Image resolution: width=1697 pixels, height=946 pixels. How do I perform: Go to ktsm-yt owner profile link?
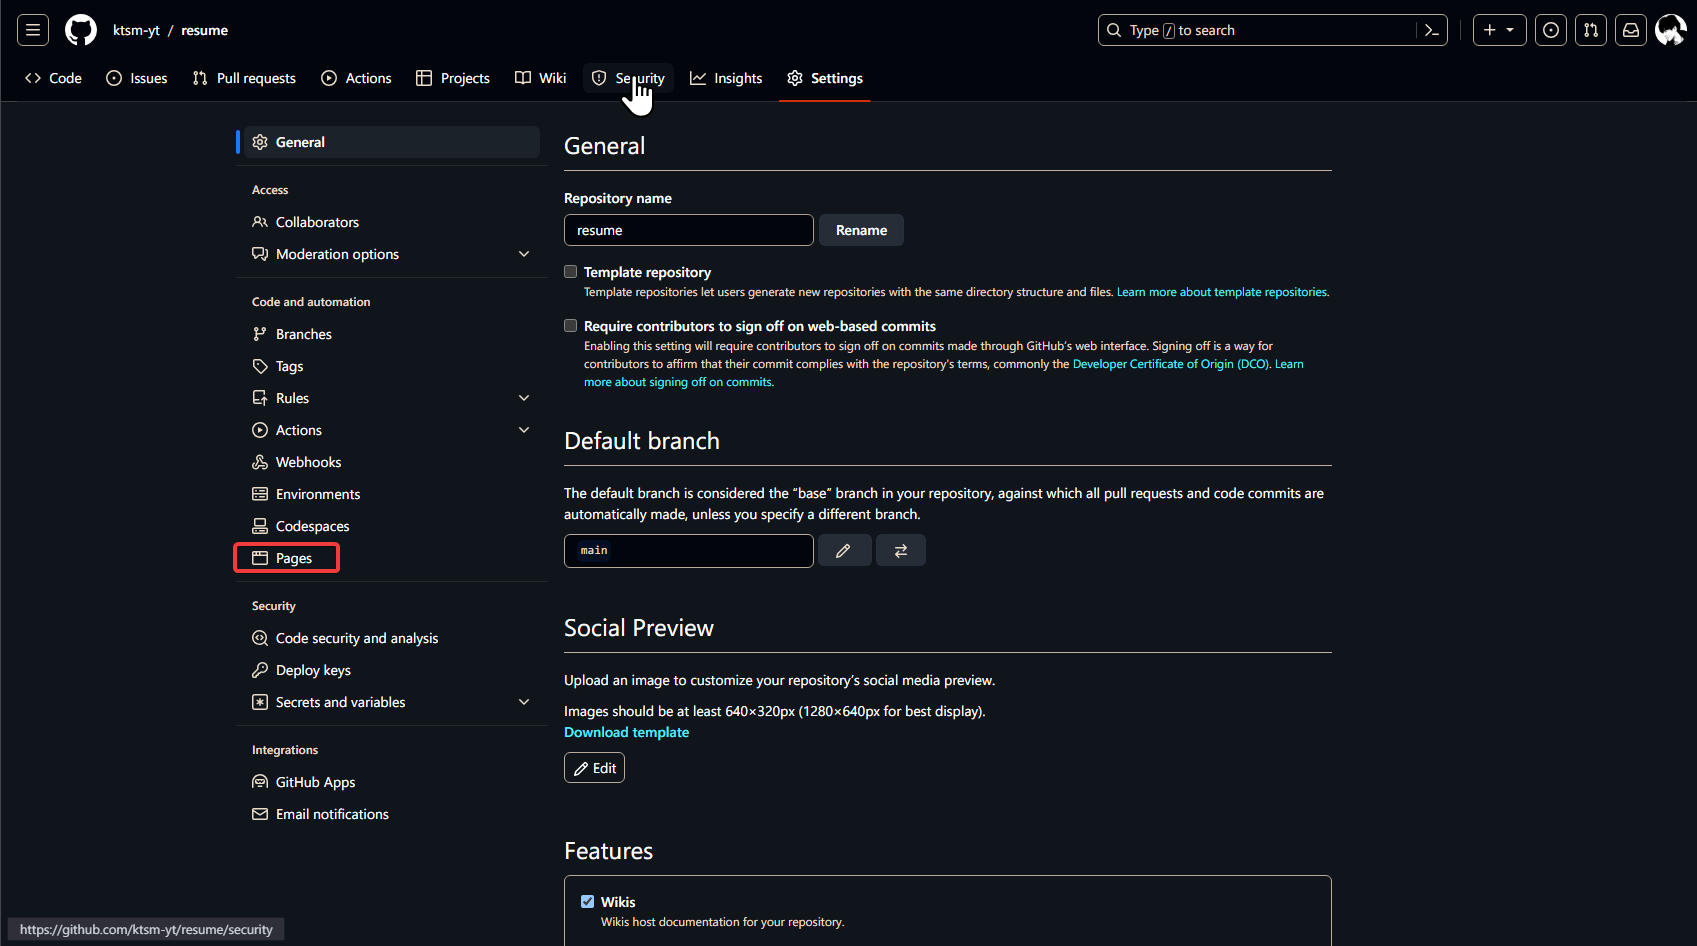136,30
